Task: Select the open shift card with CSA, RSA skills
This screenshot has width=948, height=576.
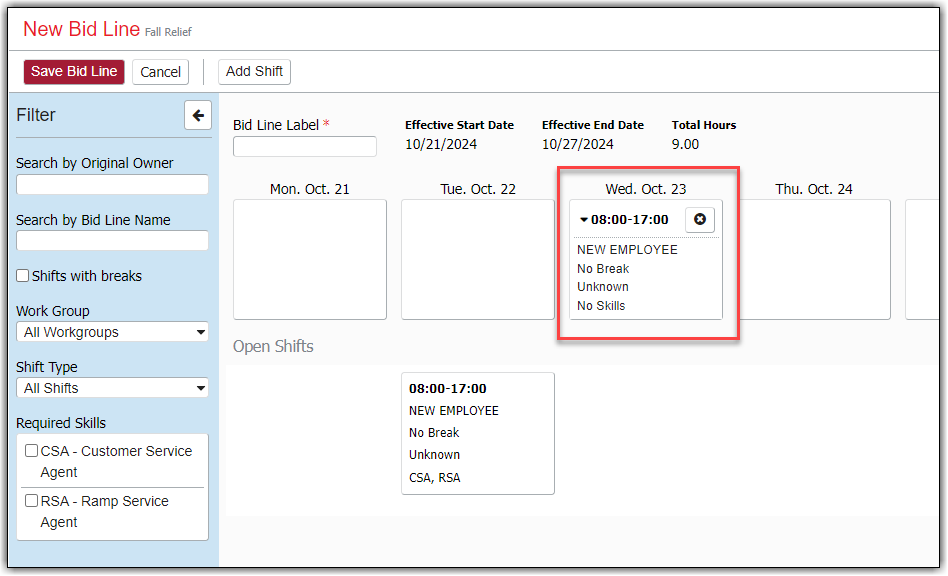Action: [x=478, y=433]
